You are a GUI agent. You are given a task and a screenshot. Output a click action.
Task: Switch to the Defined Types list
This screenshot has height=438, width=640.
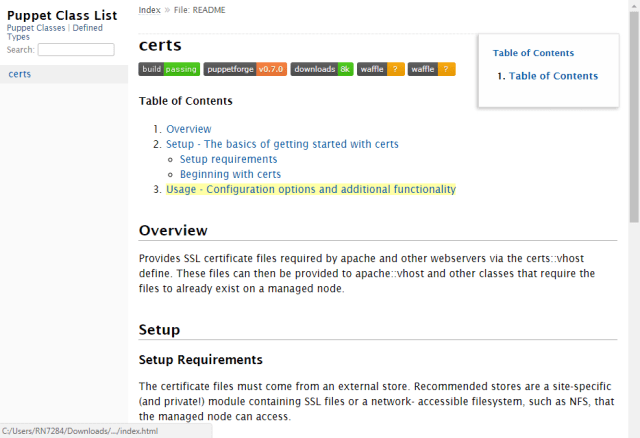click(87, 28)
